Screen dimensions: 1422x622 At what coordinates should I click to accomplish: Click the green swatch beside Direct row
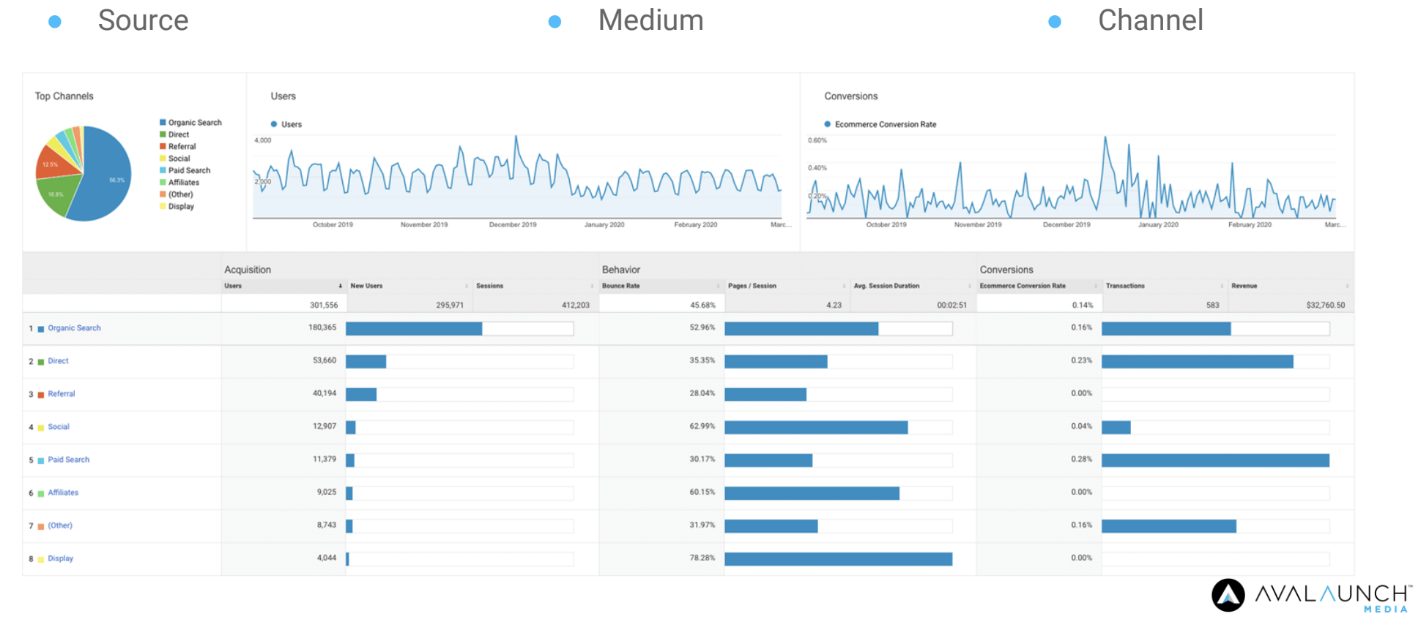click(41, 362)
